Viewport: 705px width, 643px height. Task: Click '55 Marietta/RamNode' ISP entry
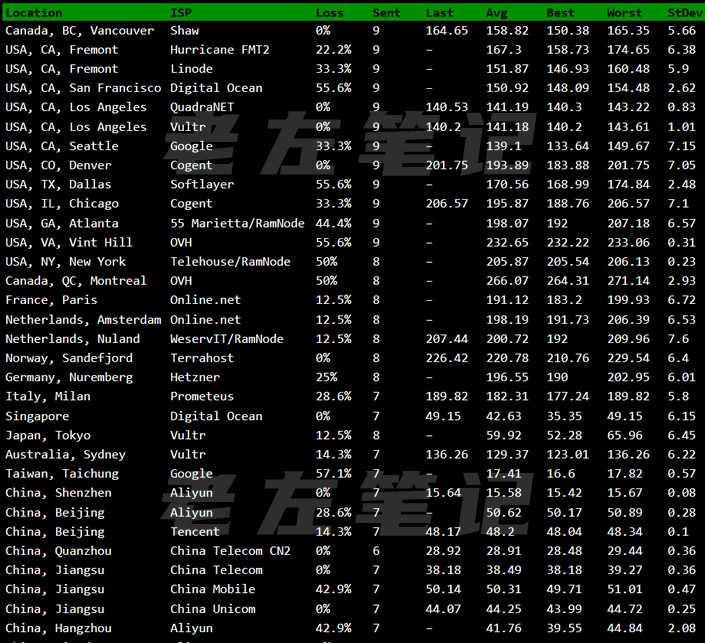237,223
